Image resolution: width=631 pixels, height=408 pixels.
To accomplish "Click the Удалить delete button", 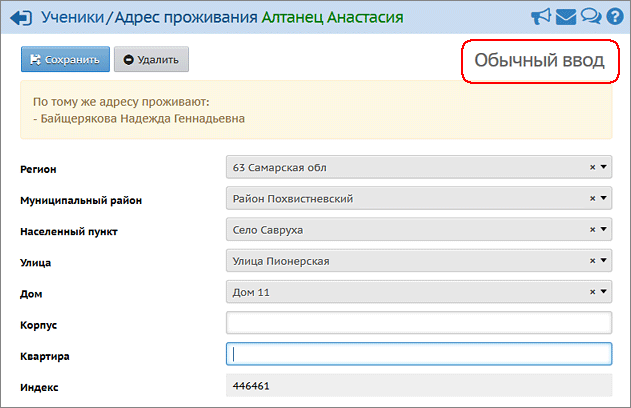I will pyautogui.click(x=151, y=60).
